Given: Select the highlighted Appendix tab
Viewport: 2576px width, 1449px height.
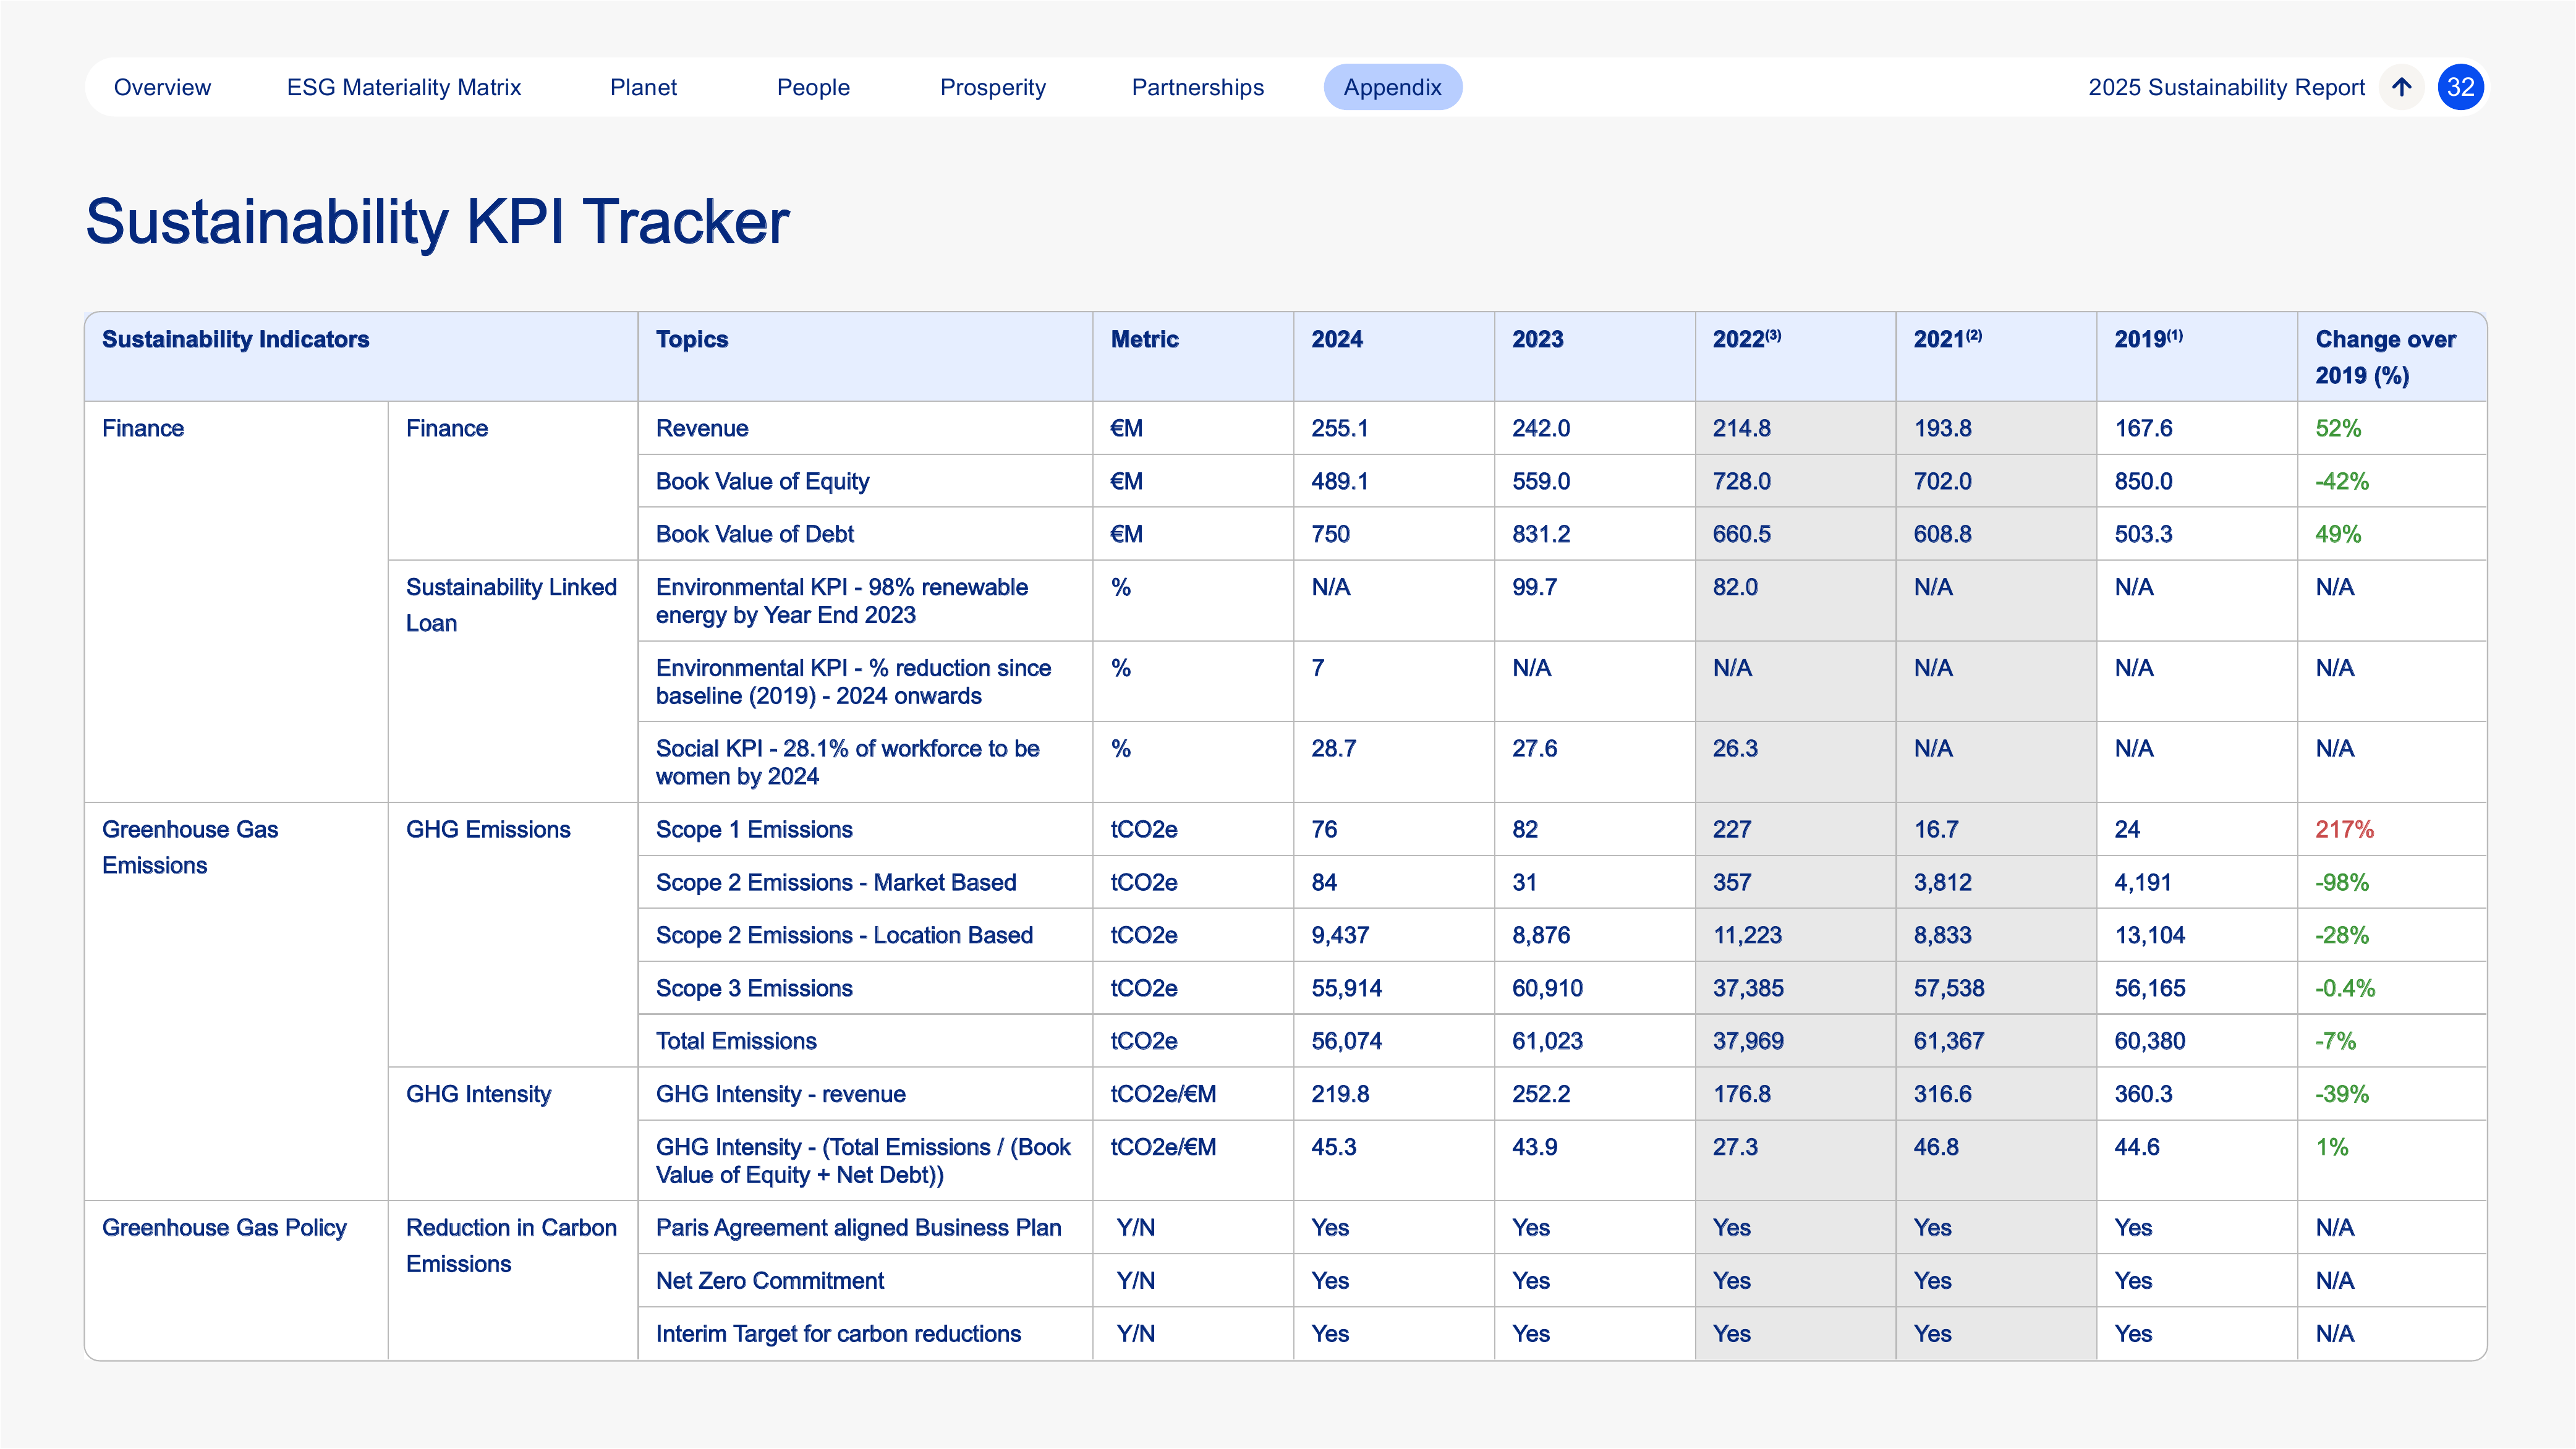Looking at the screenshot, I should click(1392, 87).
